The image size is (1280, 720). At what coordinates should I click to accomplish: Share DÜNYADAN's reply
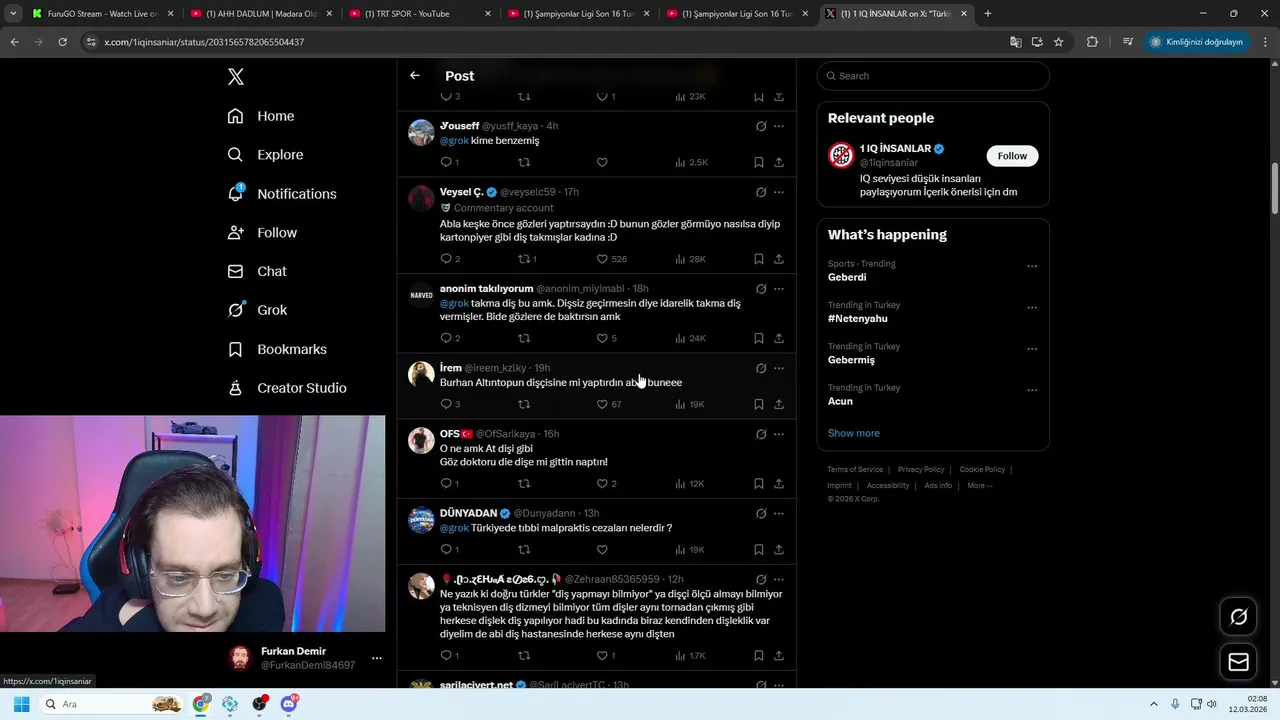[x=779, y=549]
